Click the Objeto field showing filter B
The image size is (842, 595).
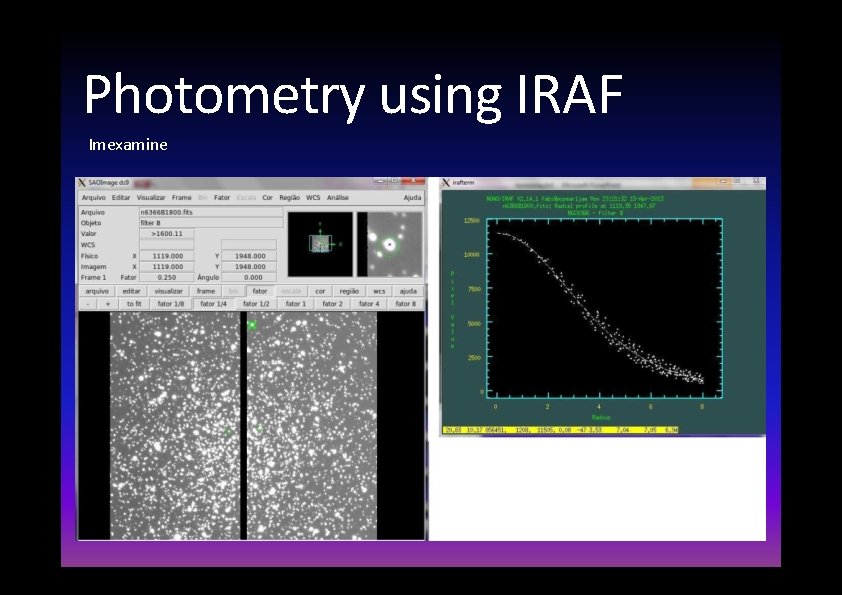point(211,223)
